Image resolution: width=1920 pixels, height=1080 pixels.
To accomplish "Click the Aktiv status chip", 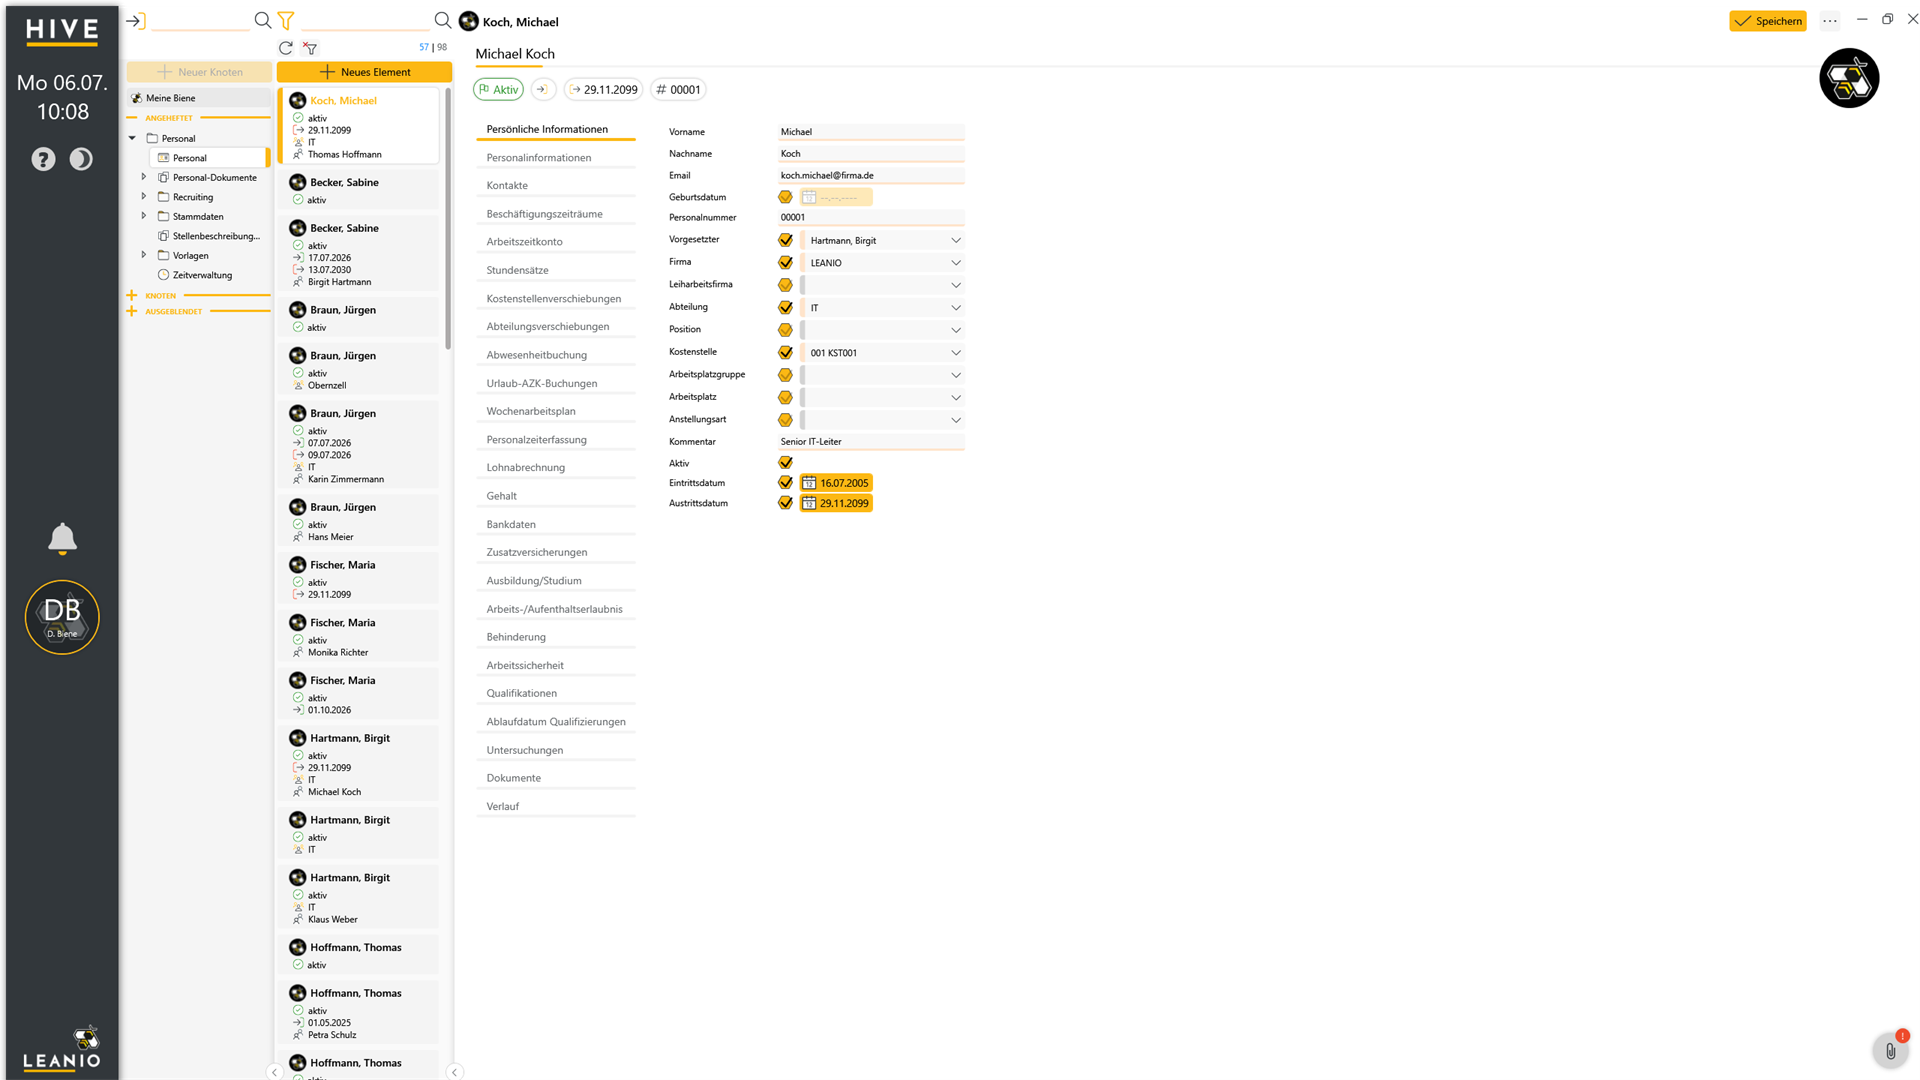I will click(498, 90).
